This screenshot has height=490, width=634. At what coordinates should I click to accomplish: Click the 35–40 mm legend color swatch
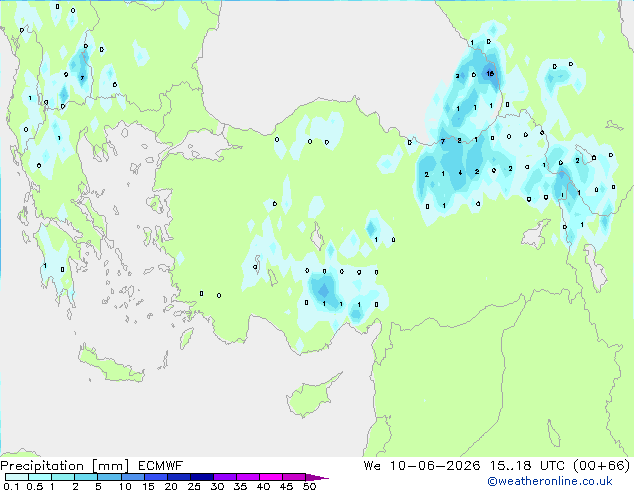coord(247,477)
